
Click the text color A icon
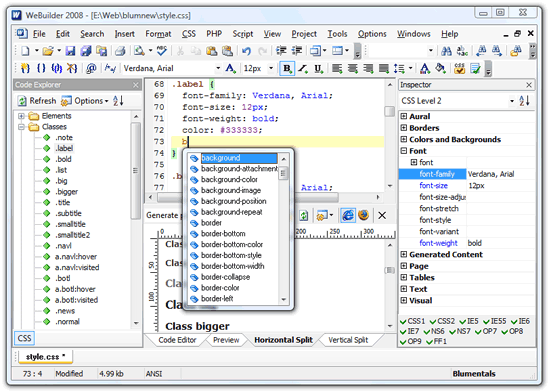pos(425,68)
